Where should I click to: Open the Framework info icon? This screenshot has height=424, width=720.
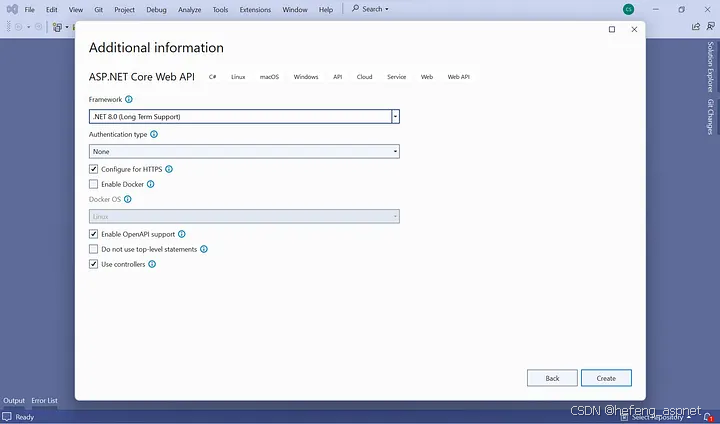[129, 99]
